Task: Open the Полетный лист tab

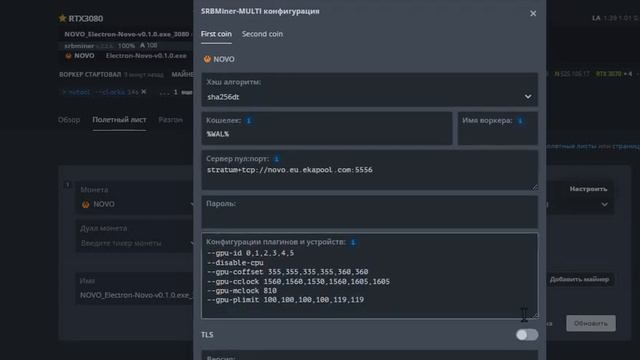Action: (x=119, y=120)
